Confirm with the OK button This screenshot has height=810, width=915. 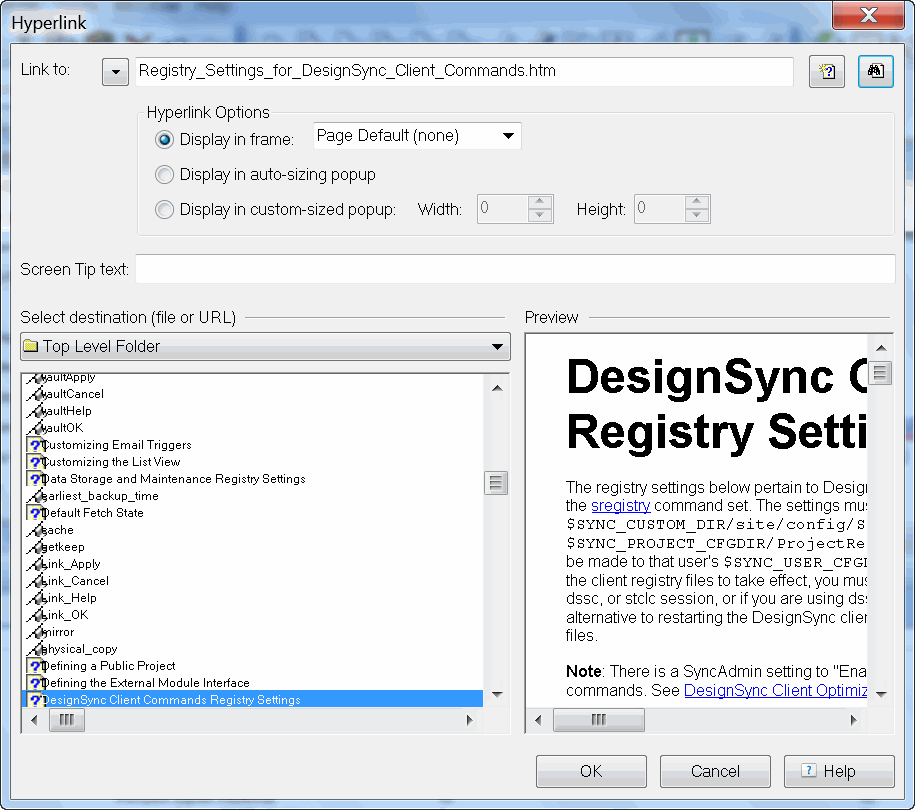(591, 771)
